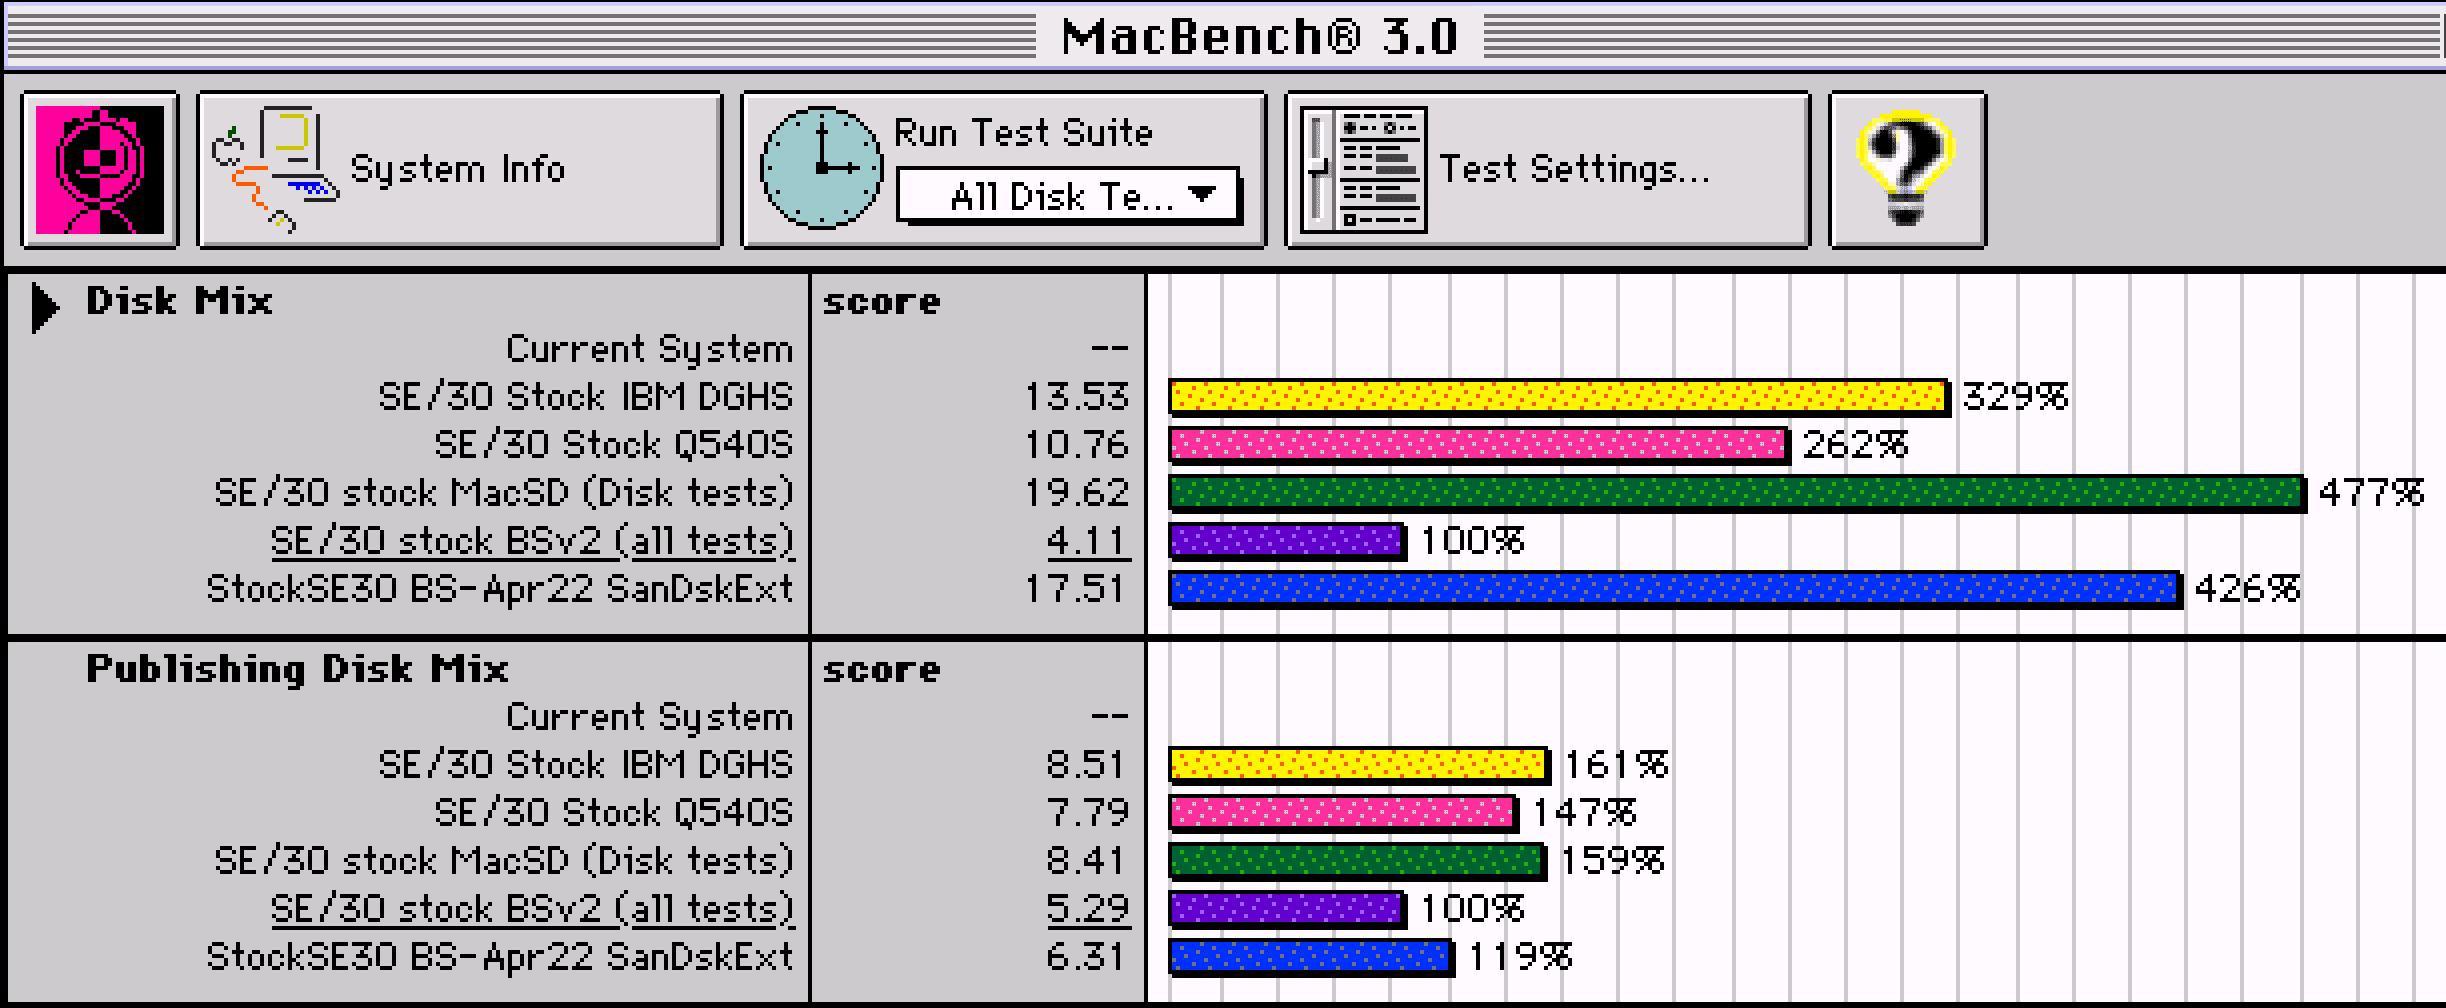Click Current System in Disk Mix

click(x=650, y=348)
